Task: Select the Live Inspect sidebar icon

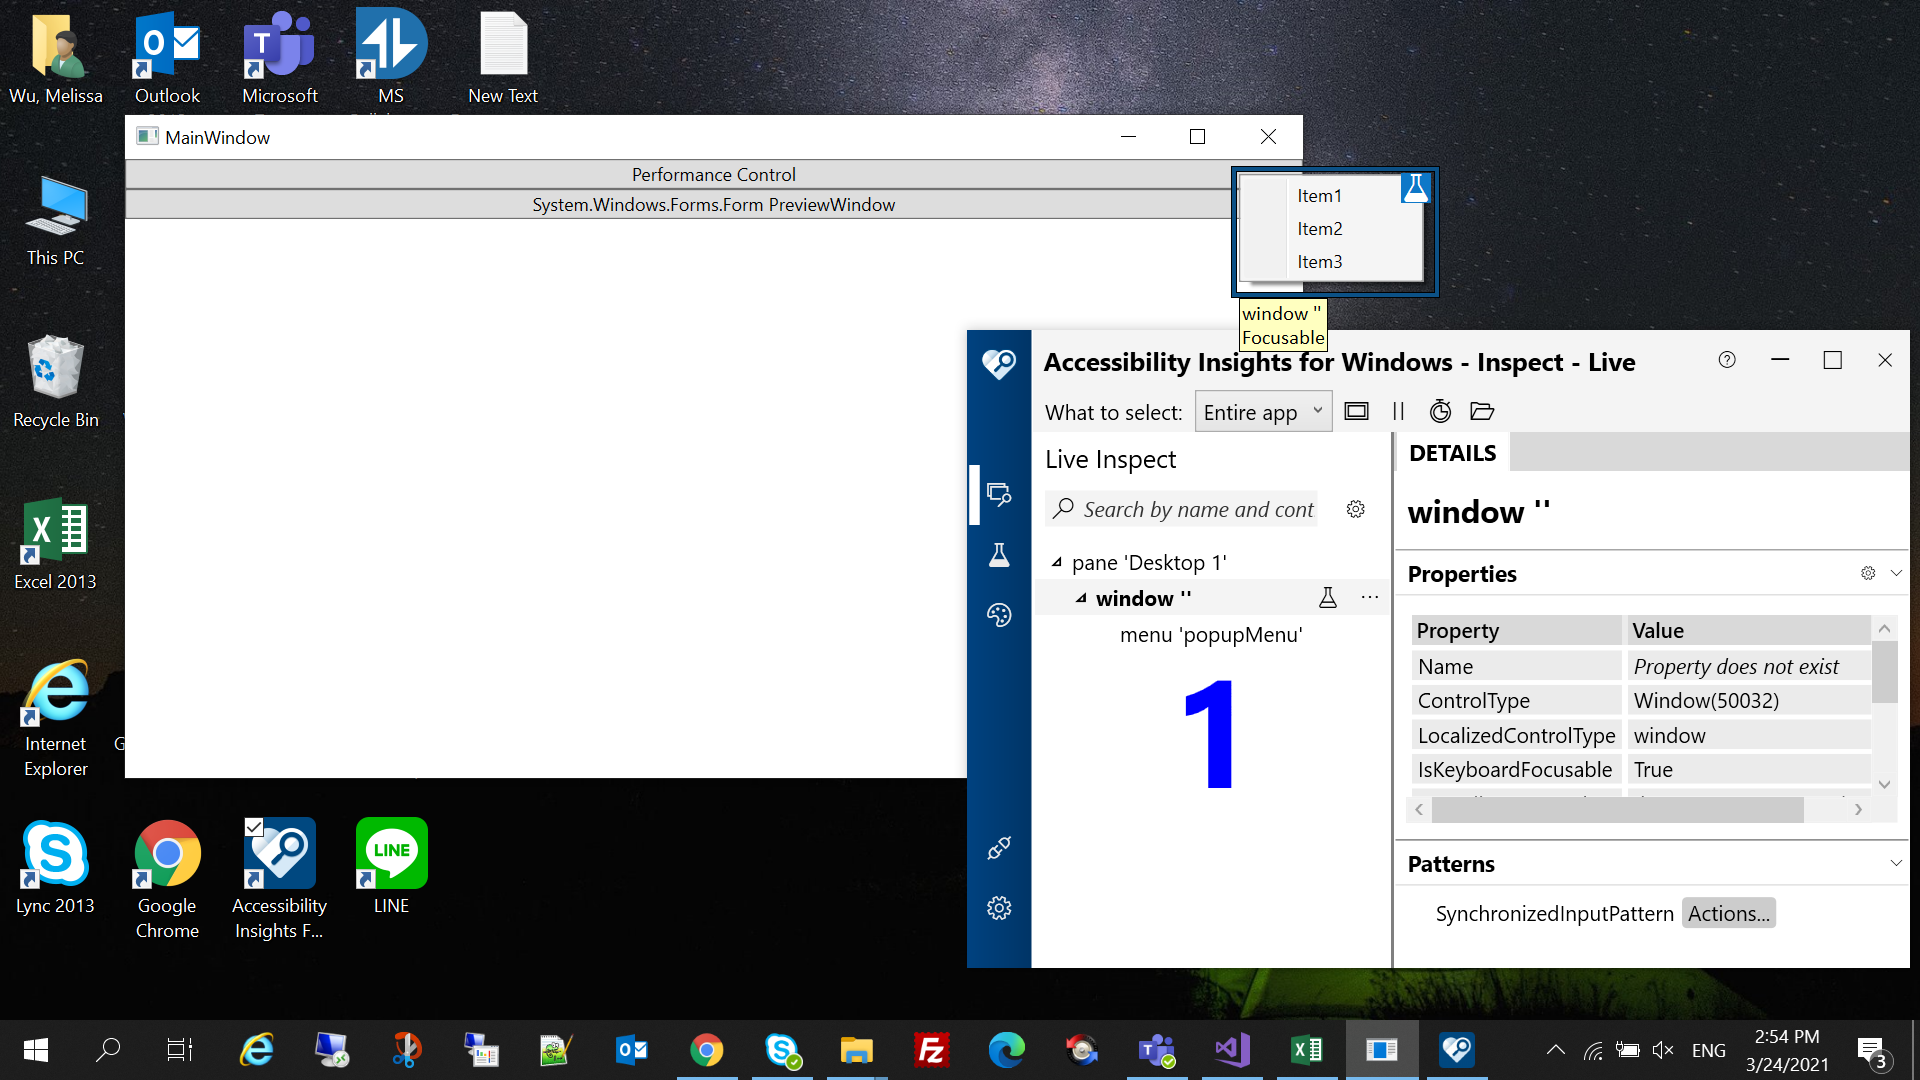Action: (x=999, y=494)
